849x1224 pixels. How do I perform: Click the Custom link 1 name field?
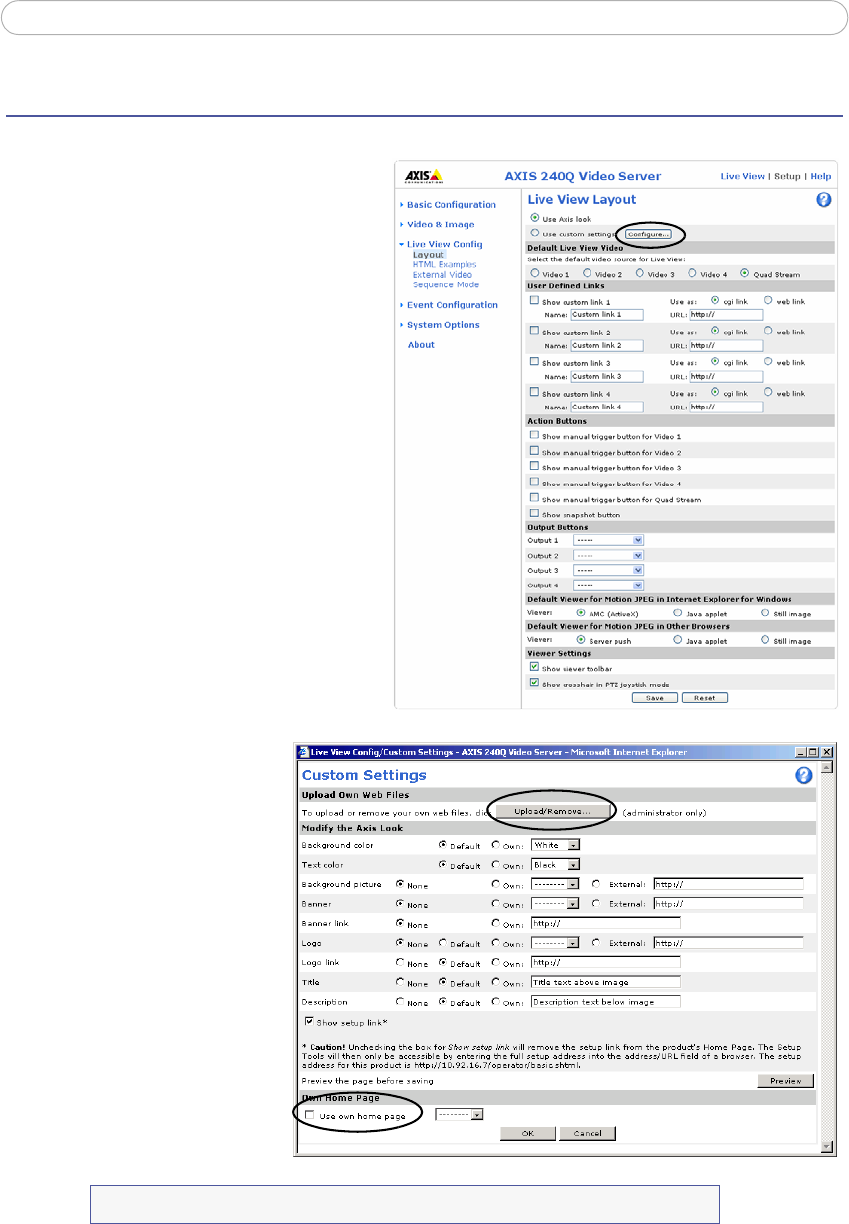pyautogui.click(x=606, y=315)
